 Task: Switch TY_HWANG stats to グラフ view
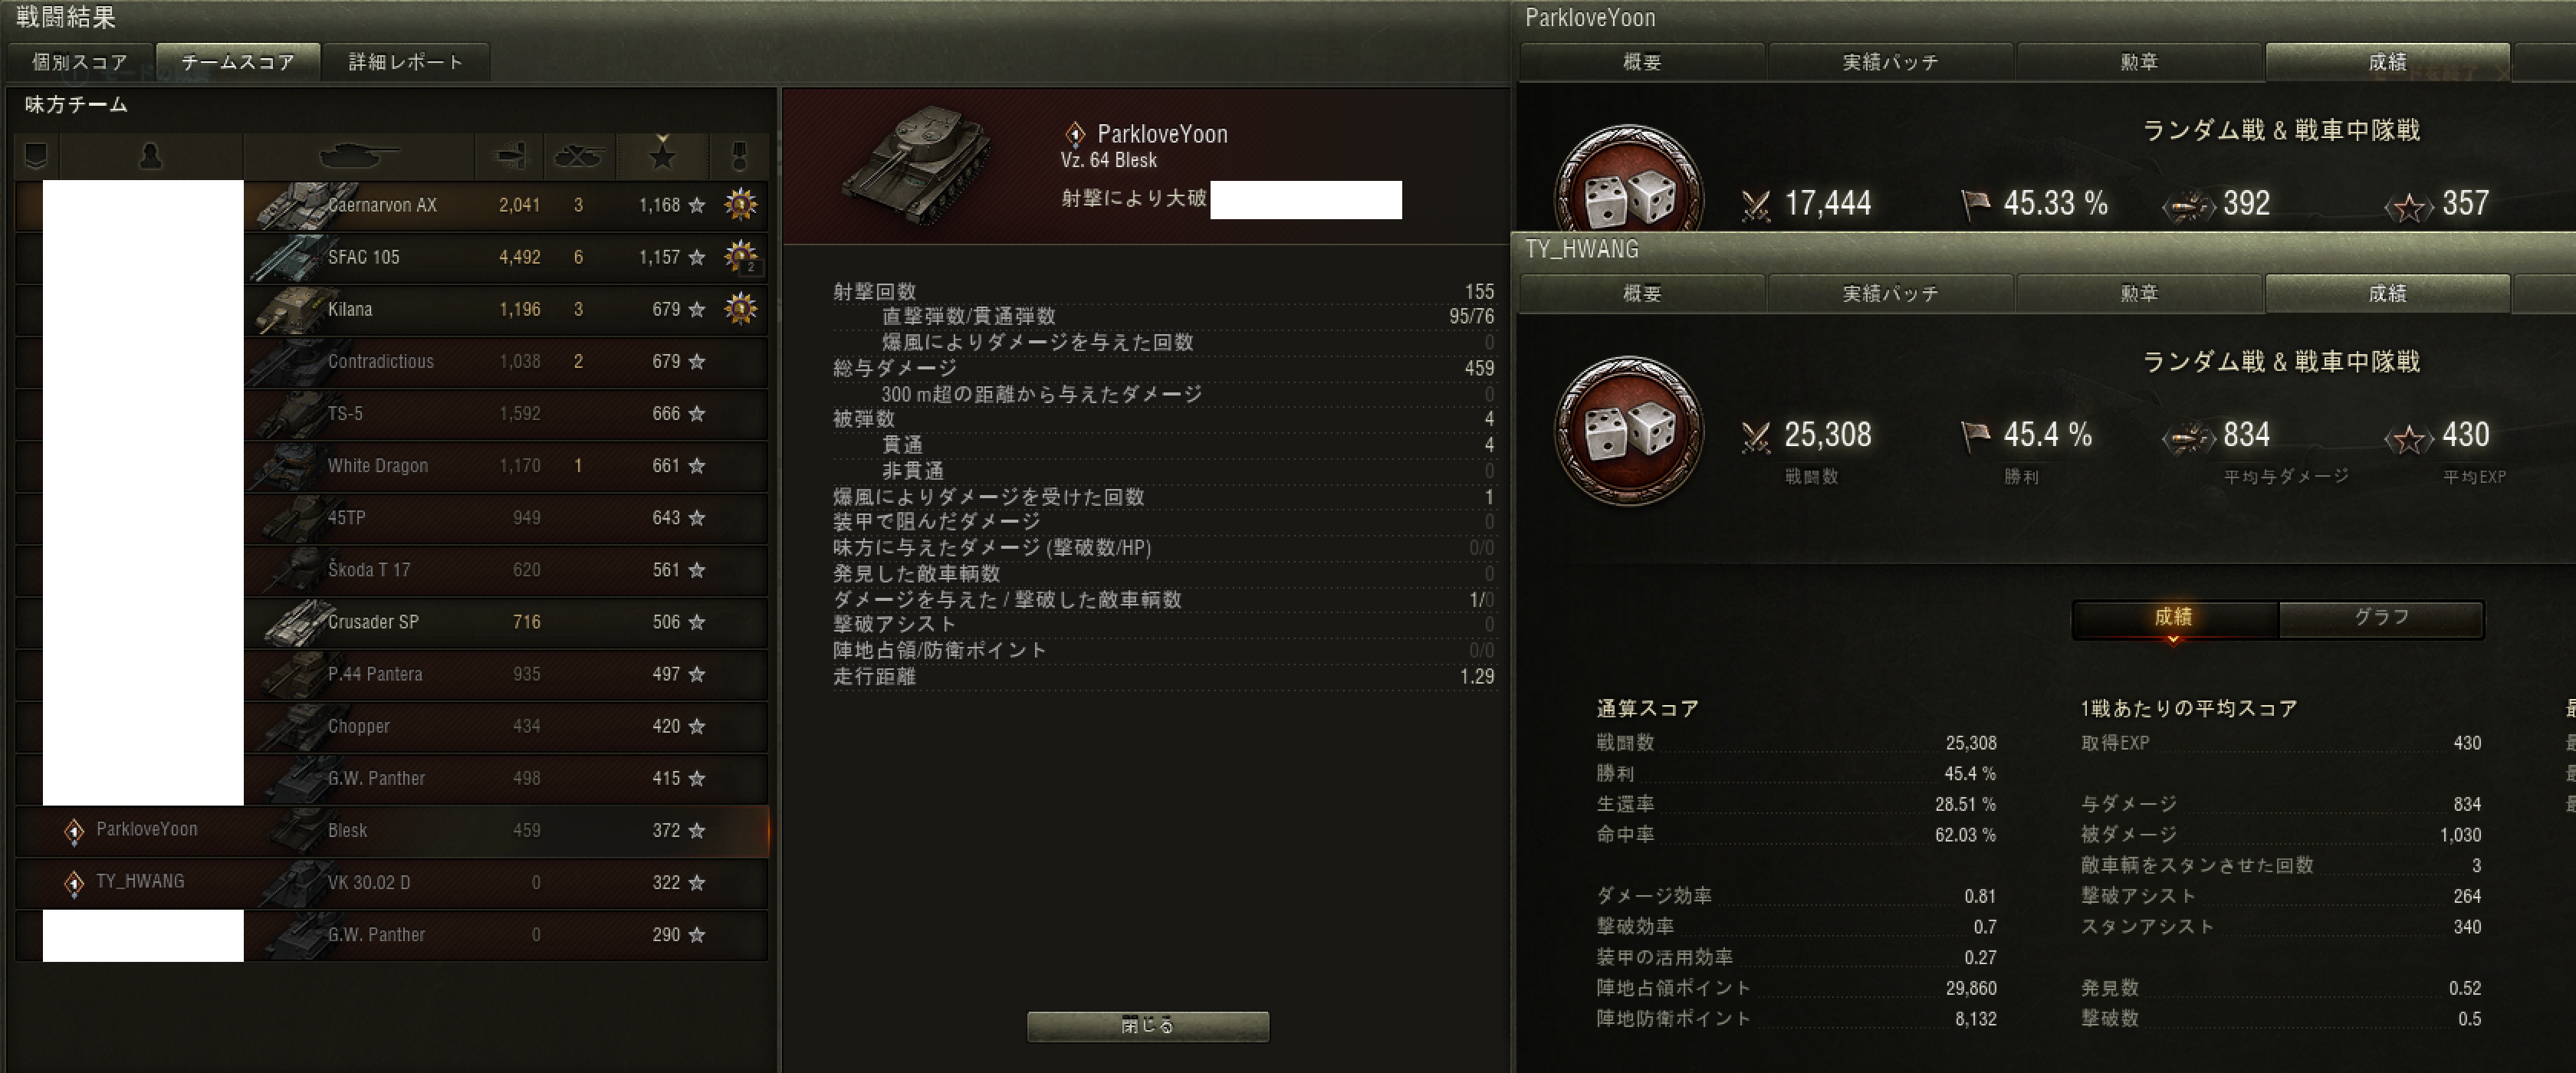pyautogui.click(x=2381, y=618)
